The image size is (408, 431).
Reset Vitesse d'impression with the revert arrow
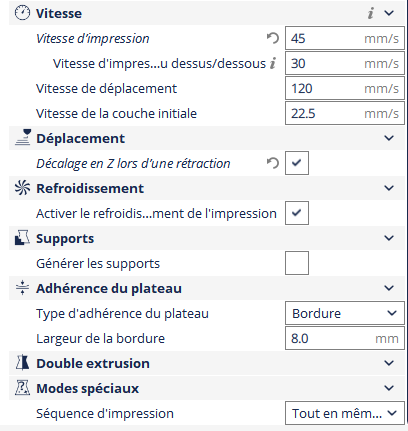[273, 38]
